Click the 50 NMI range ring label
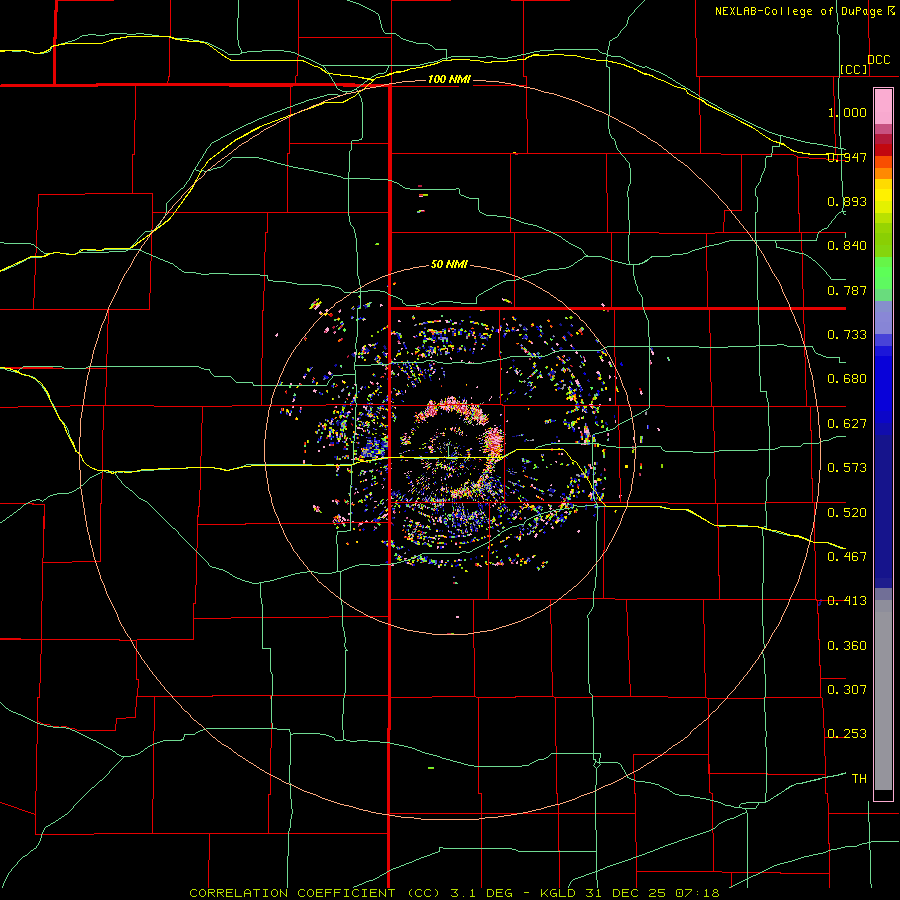 point(449,265)
